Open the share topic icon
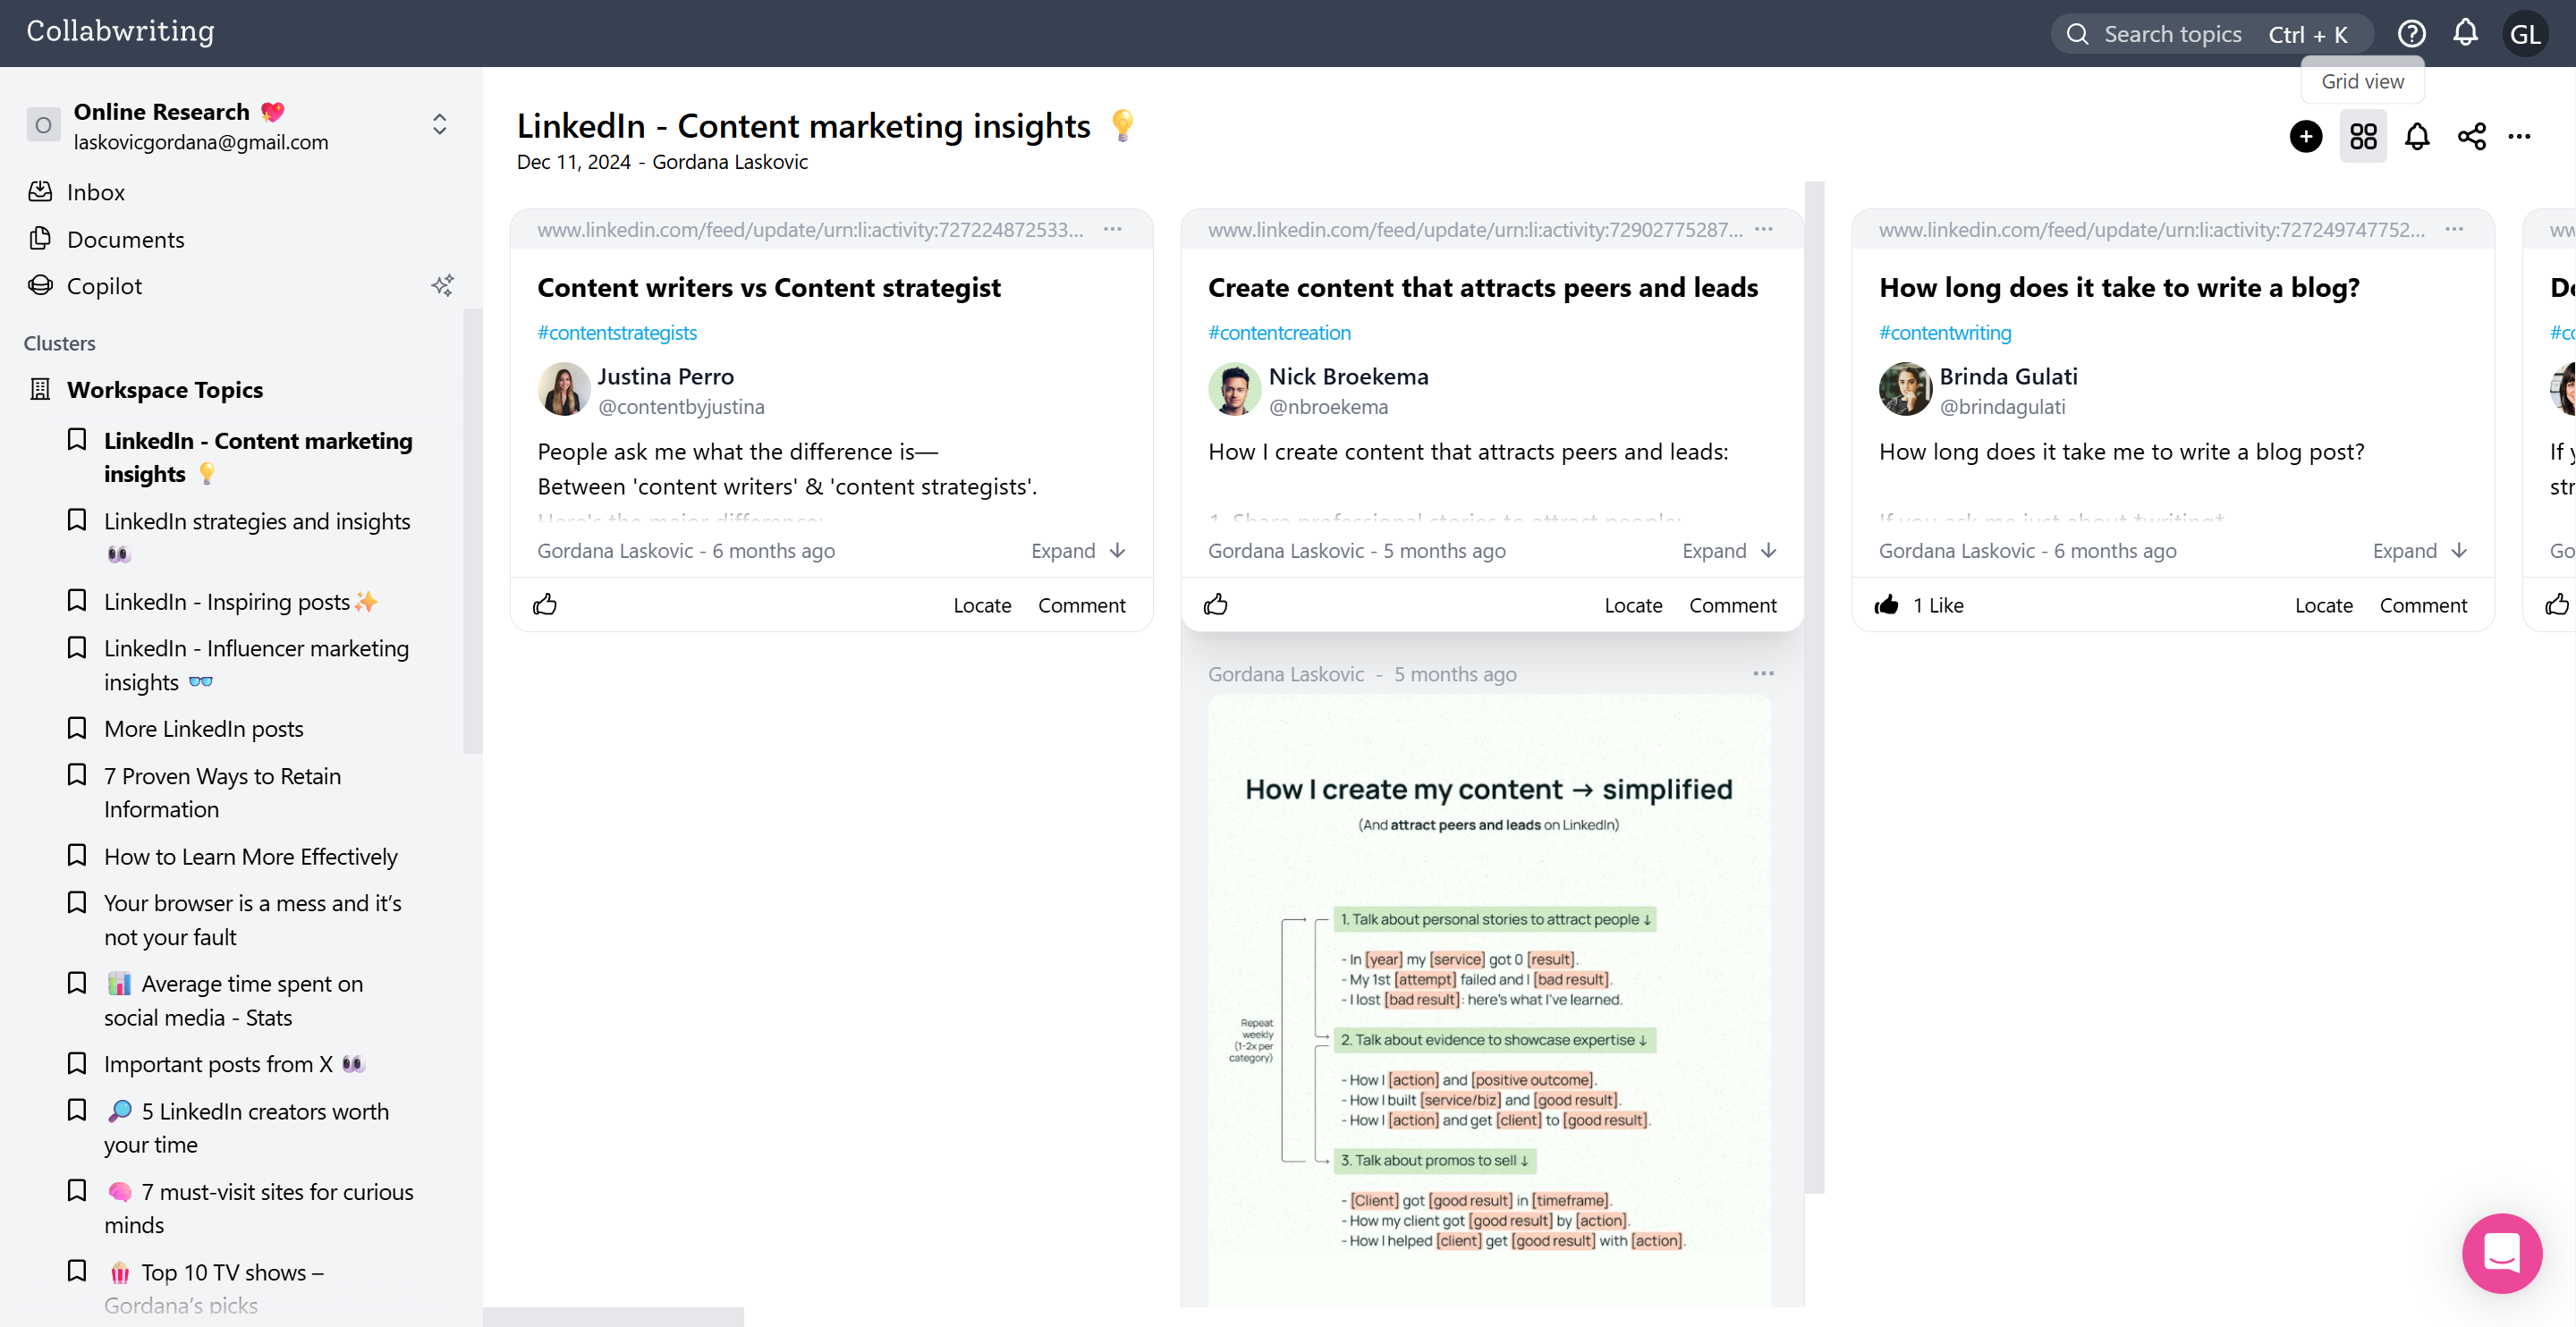The width and height of the screenshot is (2576, 1327). [x=2471, y=136]
